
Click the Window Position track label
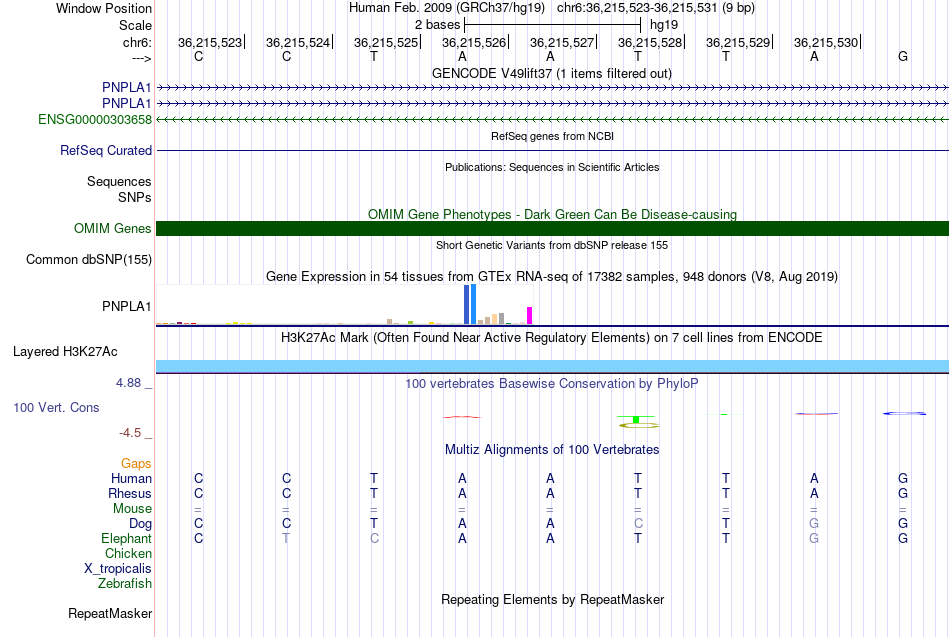(x=104, y=8)
